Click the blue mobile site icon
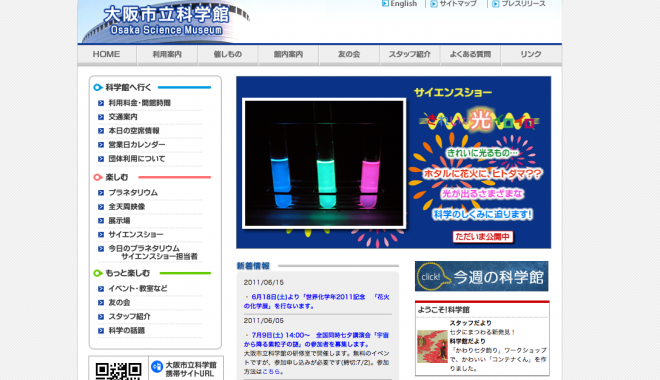This screenshot has height=380, width=660. (157, 367)
